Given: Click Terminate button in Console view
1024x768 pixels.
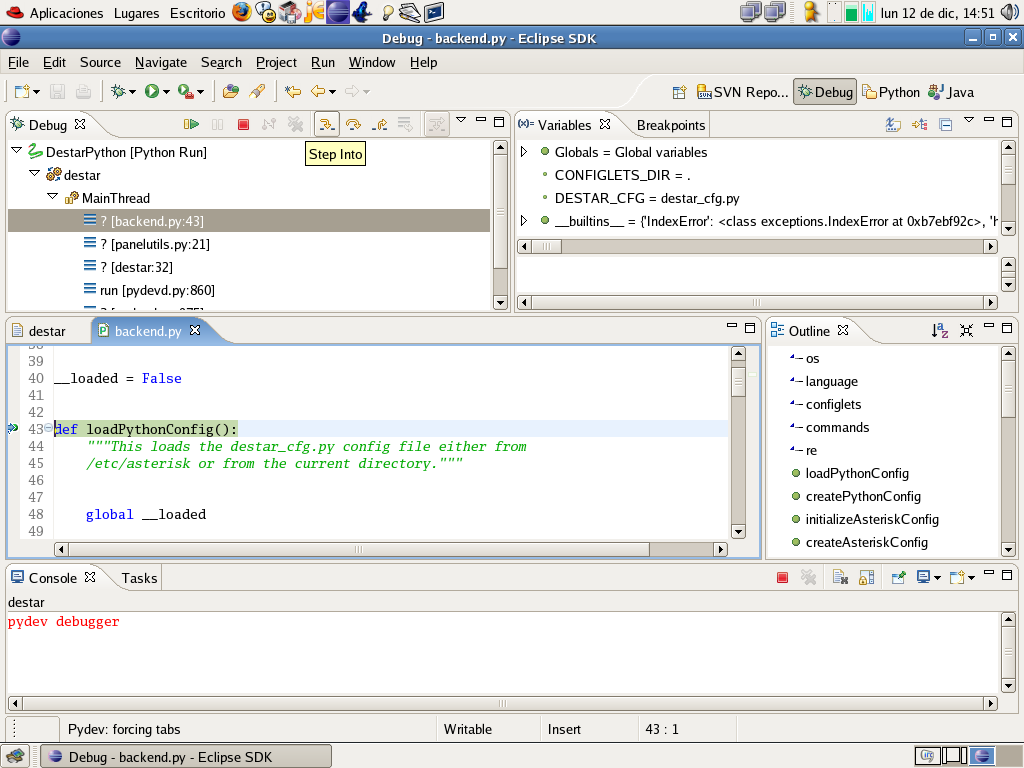Looking at the screenshot, I should (782, 577).
